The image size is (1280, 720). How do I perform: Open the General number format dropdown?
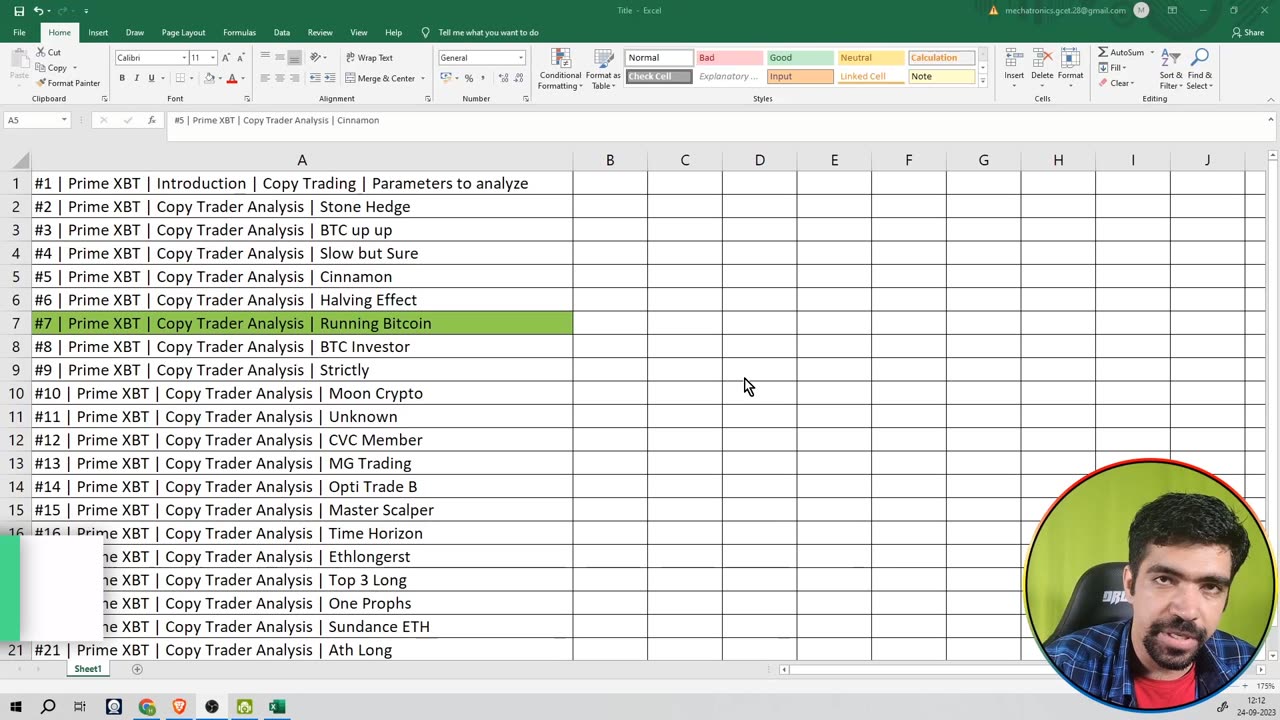point(521,58)
